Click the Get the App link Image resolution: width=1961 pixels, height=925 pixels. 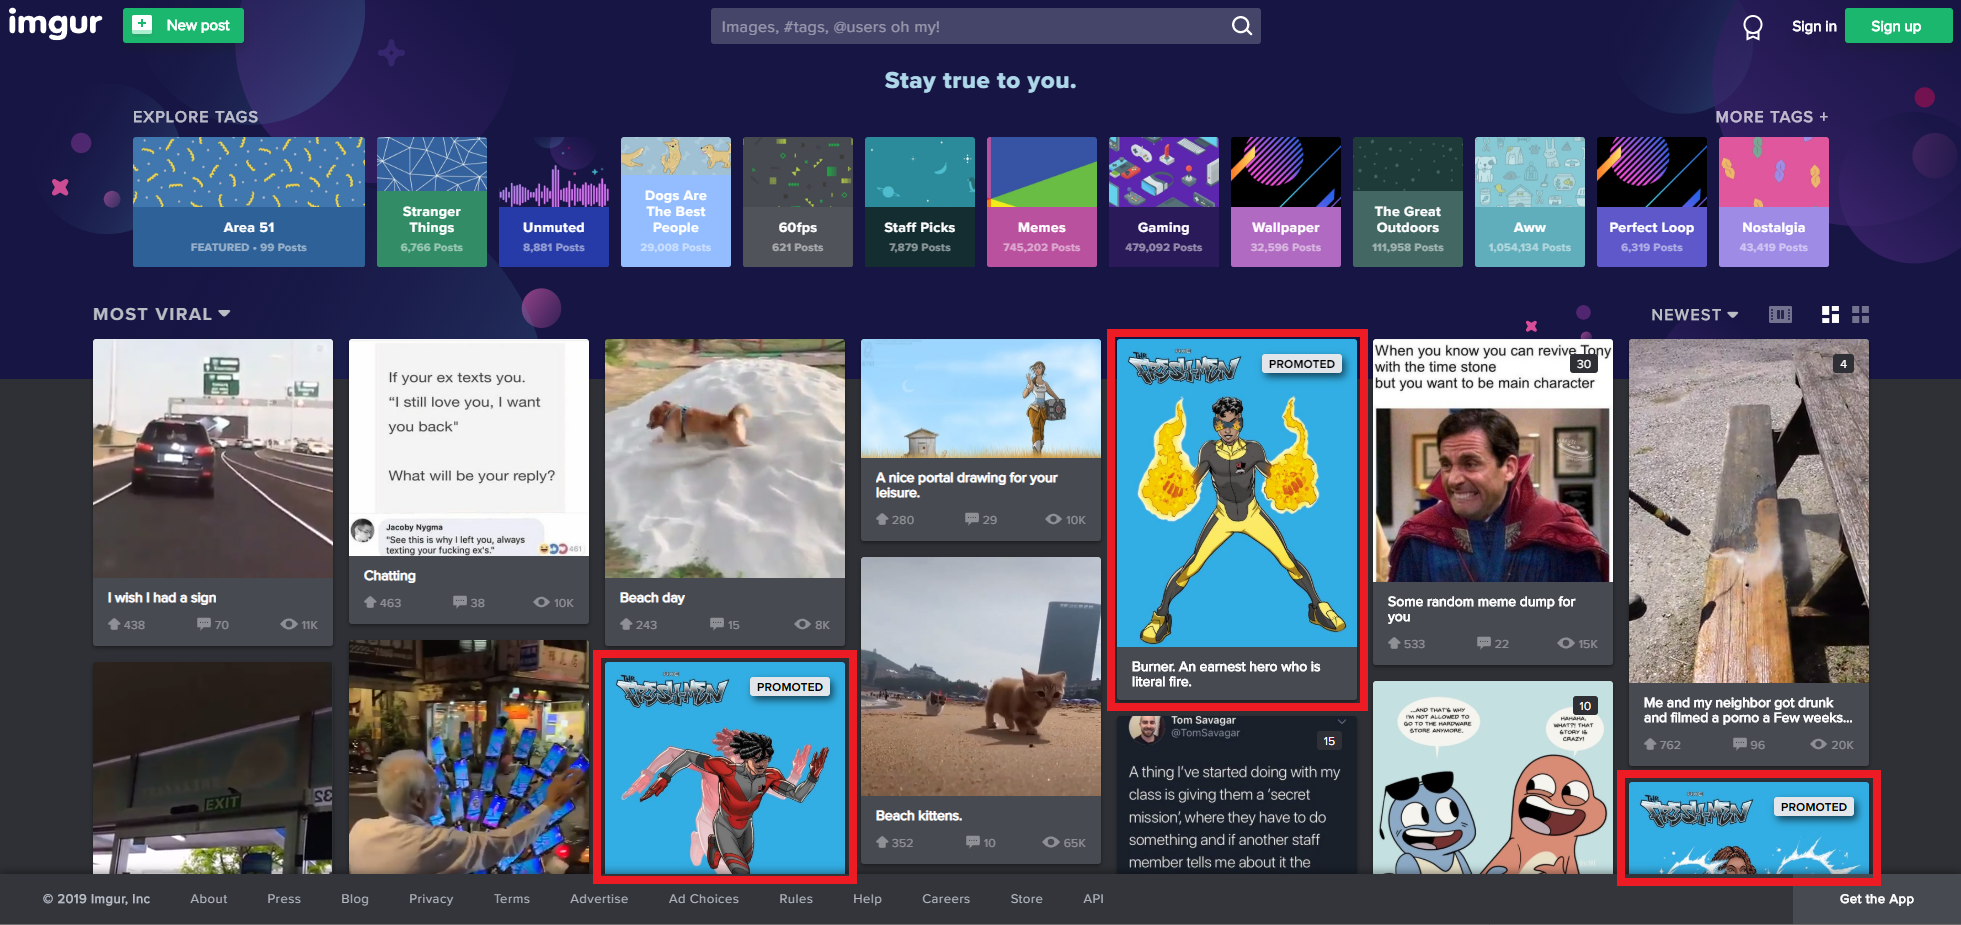[x=1875, y=898]
